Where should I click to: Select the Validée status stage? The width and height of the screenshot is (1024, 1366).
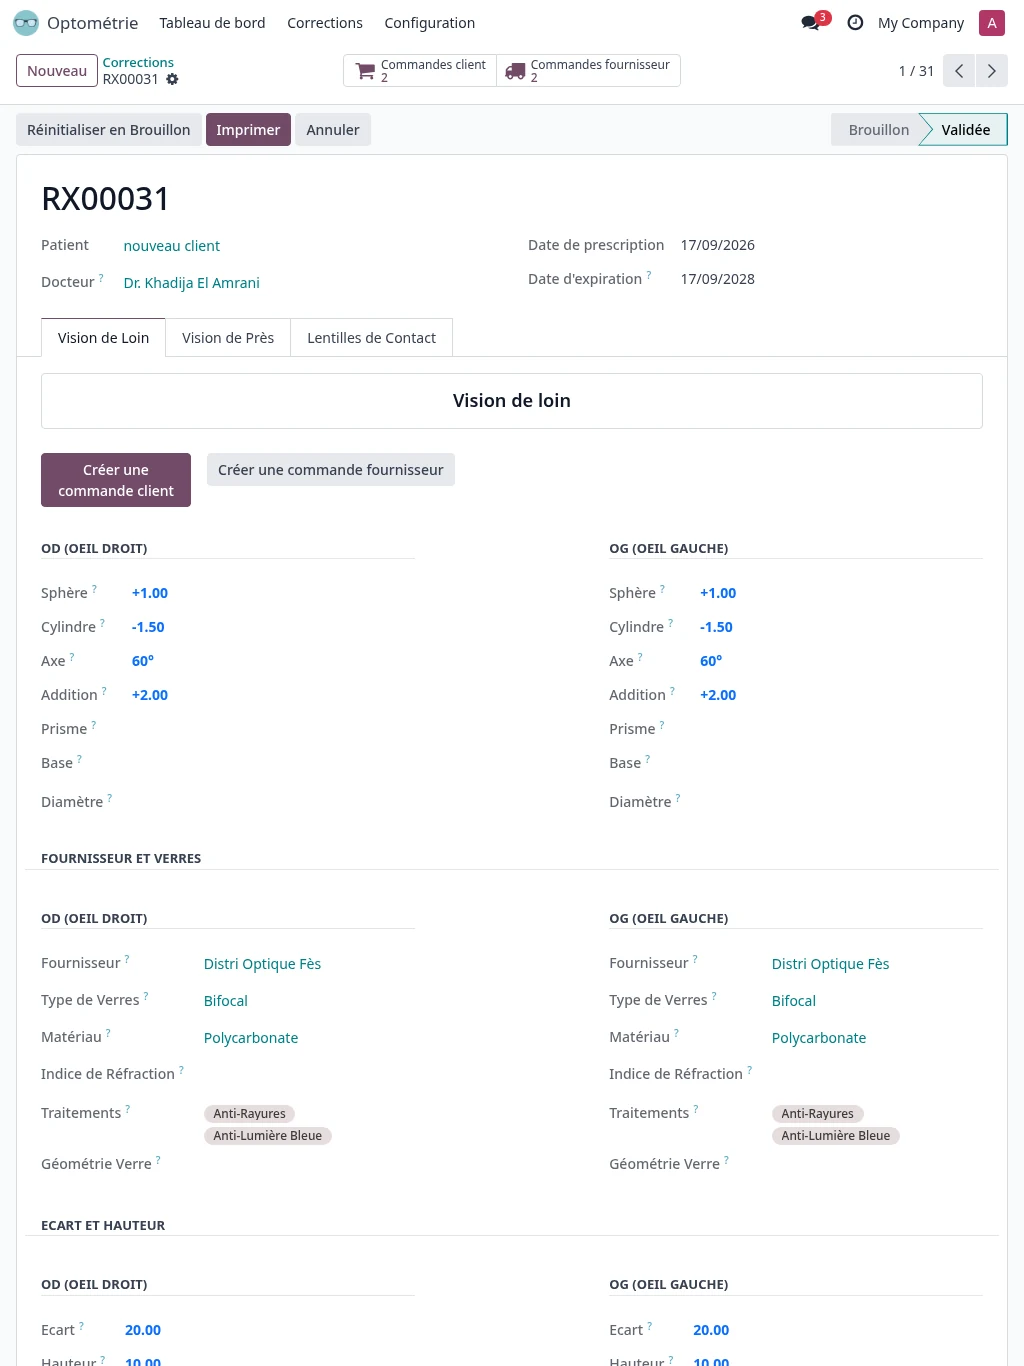[x=965, y=130]
